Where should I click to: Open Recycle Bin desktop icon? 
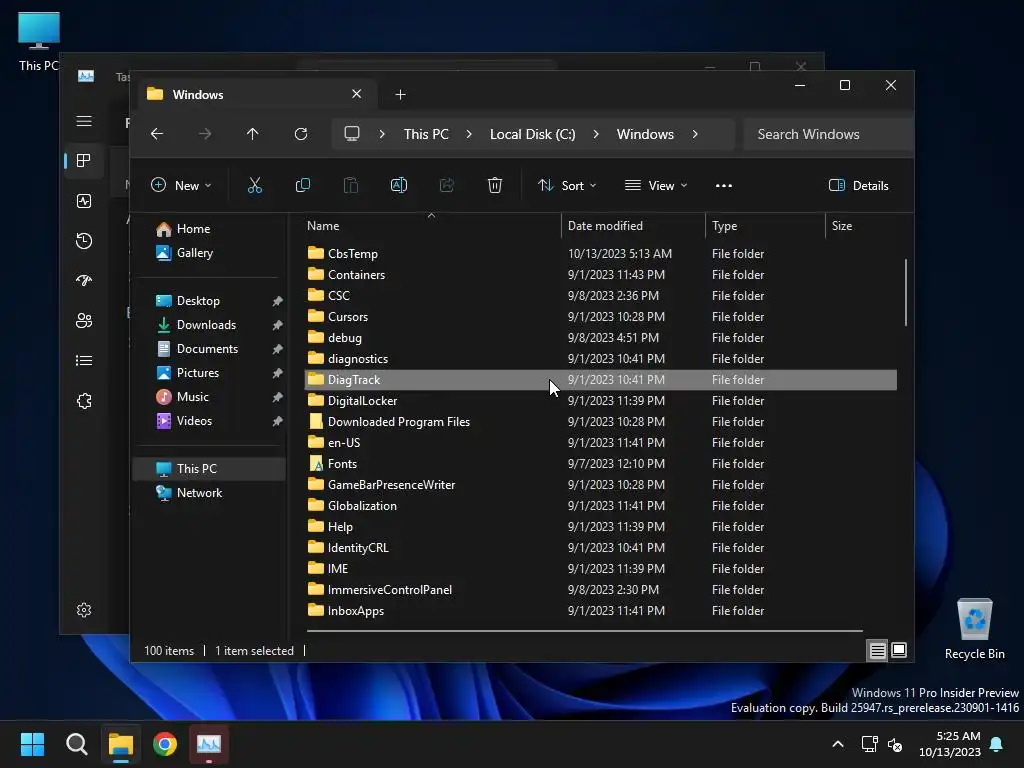pyautogui.click(x=974, y=630)
